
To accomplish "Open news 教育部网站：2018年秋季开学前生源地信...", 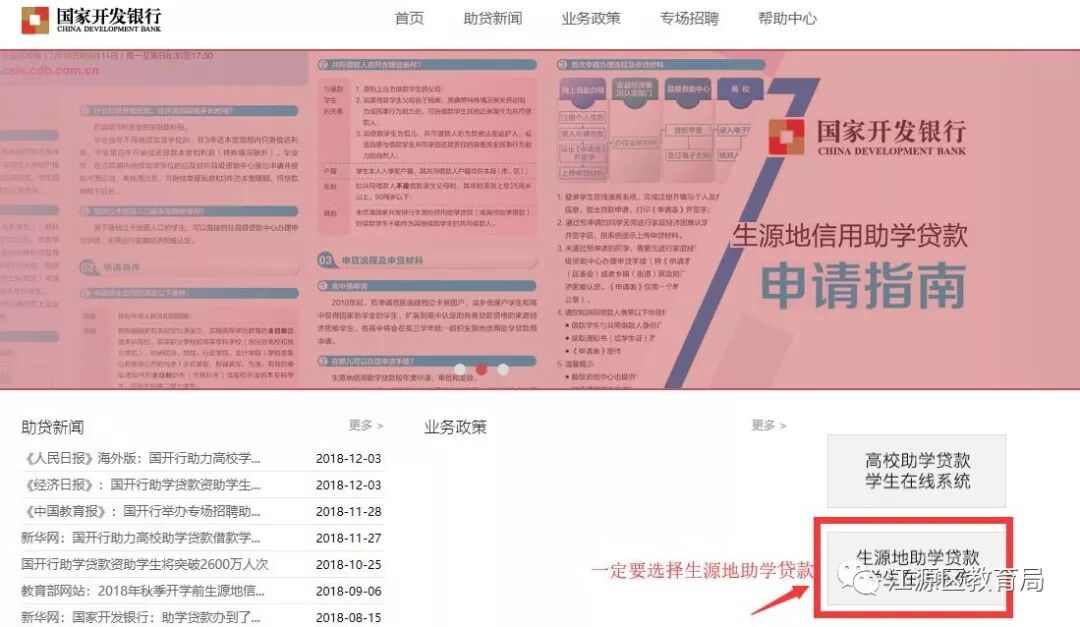I will coord(143,590).
